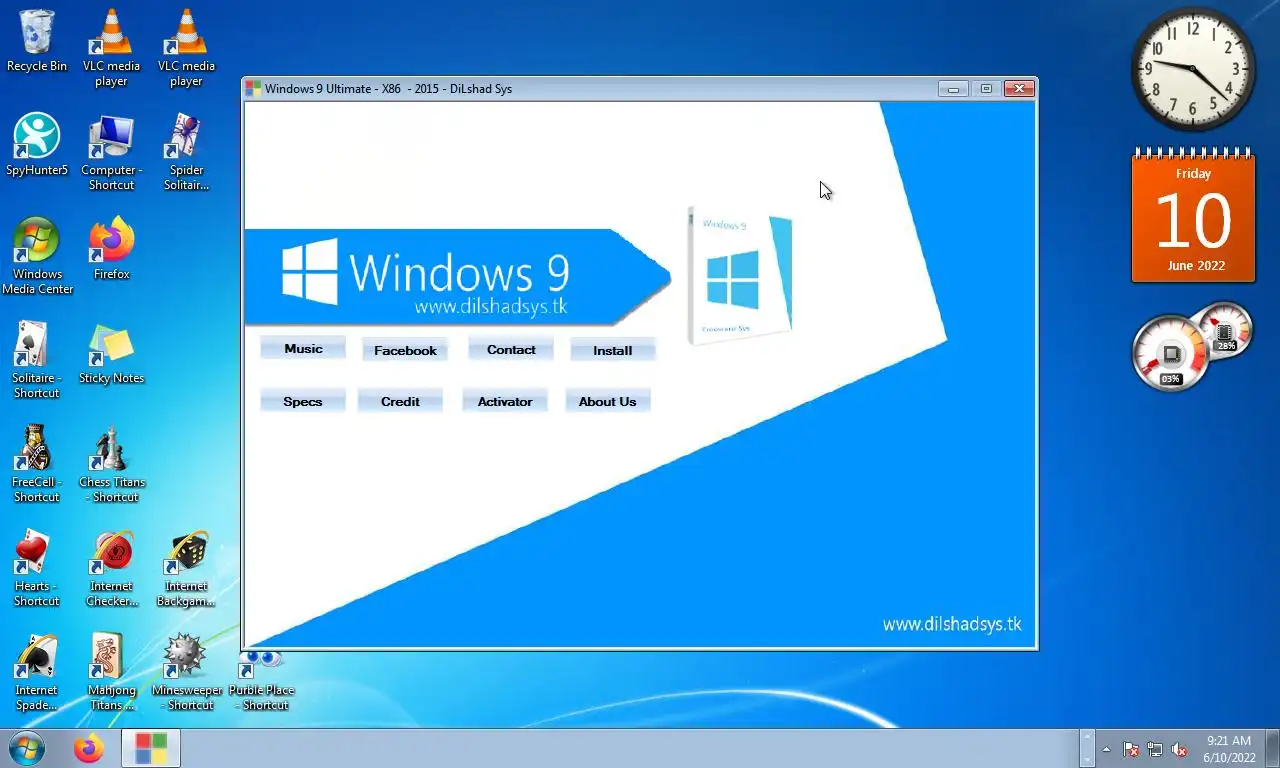The height and width of the screenshot is (768, 1280).
Task: Launch Firefox from the taskbar
Action: (89, 748)
